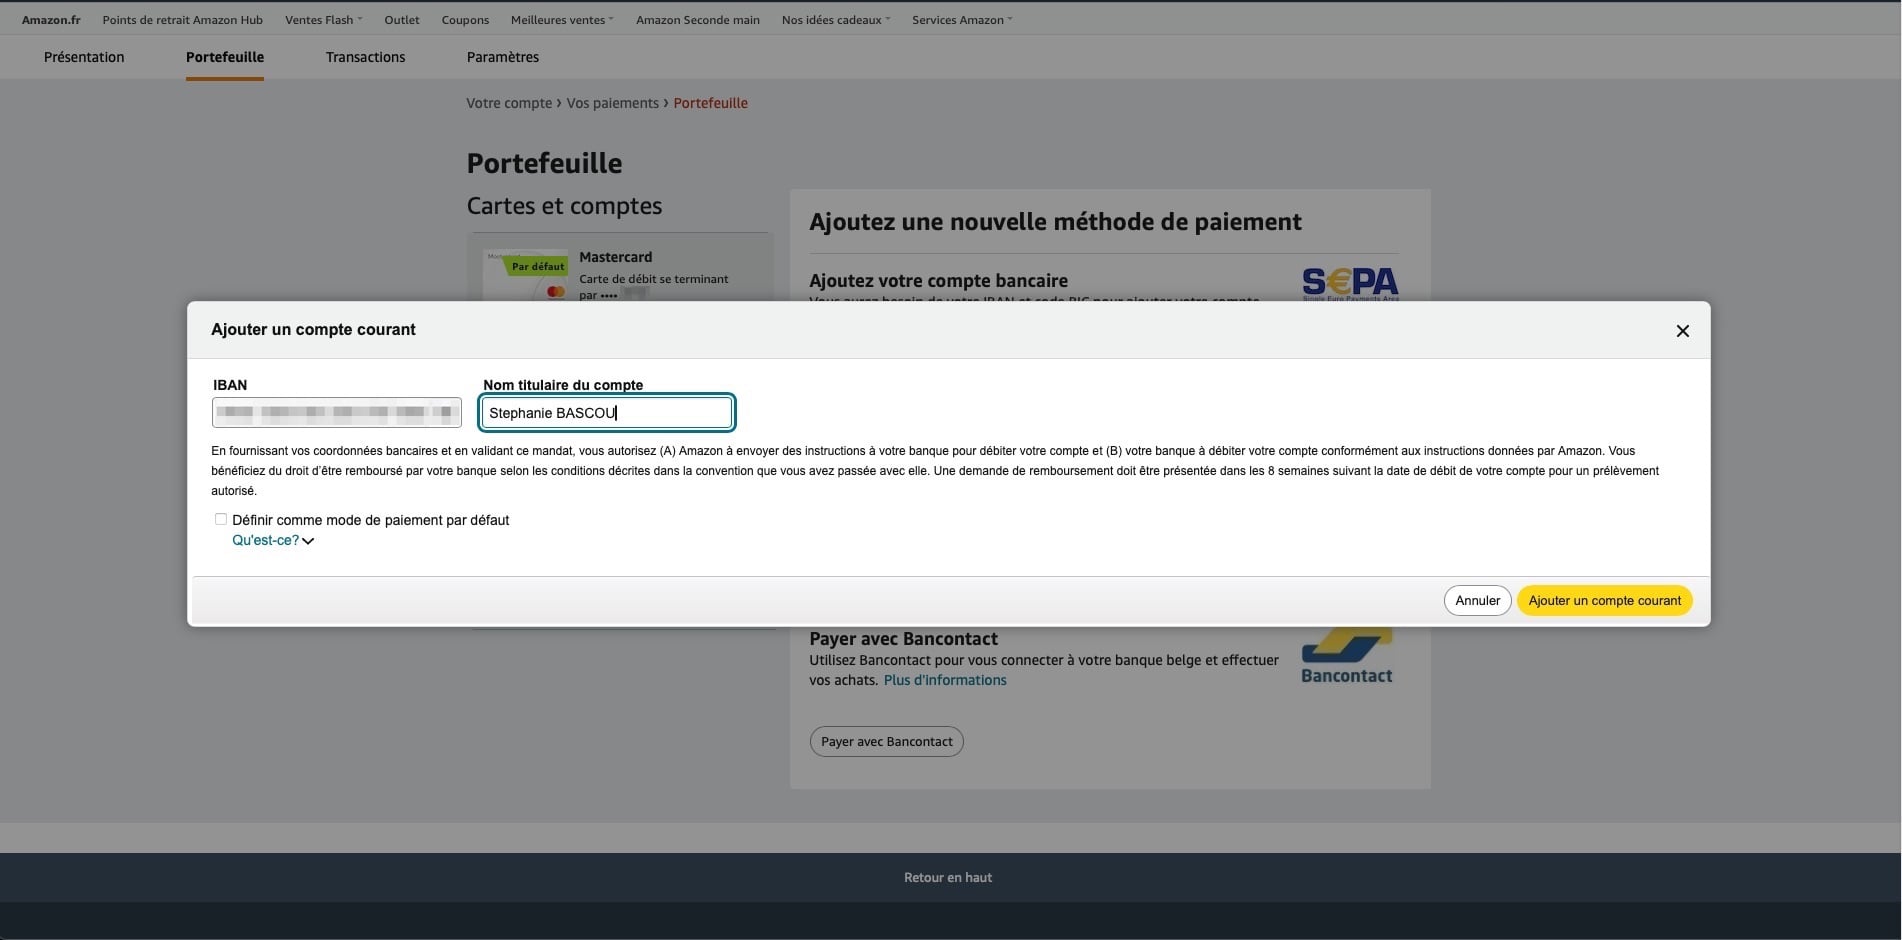Open Services Amazon dropdown
This screenshot has width=1902, height=940.
tap(961, 20)
